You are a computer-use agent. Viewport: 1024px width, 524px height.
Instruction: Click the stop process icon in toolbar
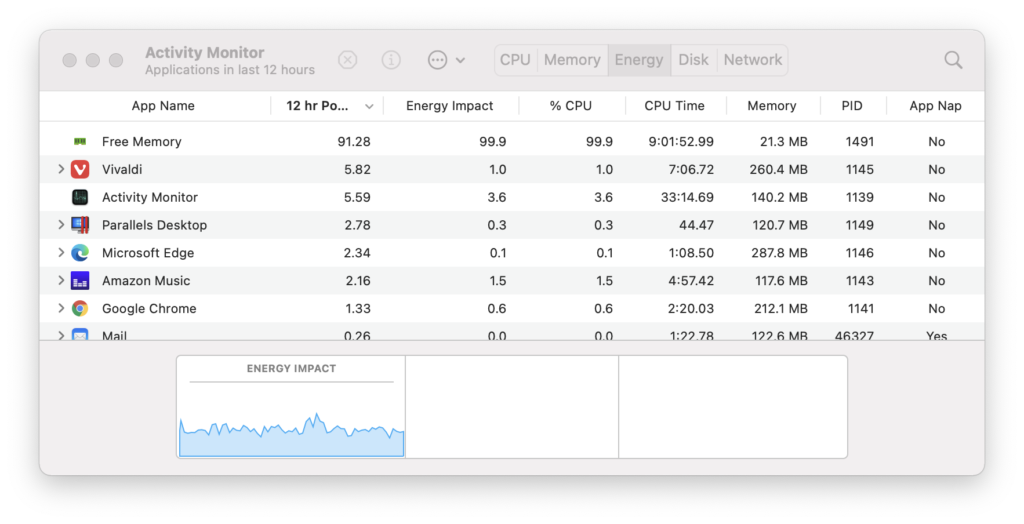coord(347,60)
